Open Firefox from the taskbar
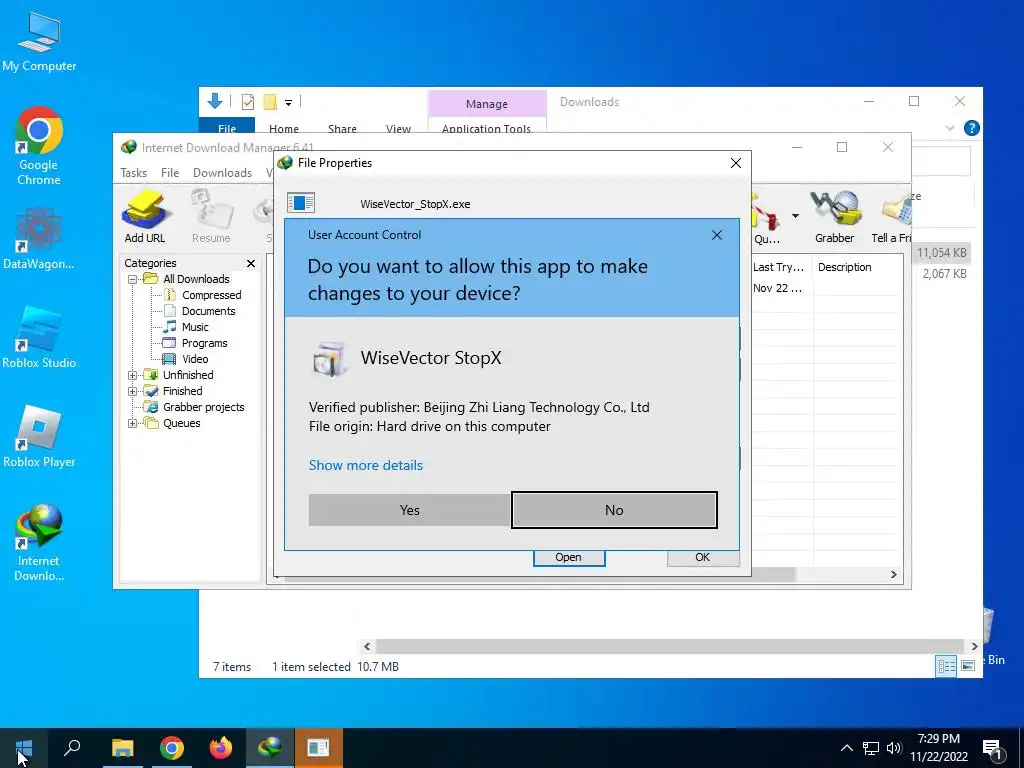This screenshot has width=1024, height=768. [x=221, y=748]
